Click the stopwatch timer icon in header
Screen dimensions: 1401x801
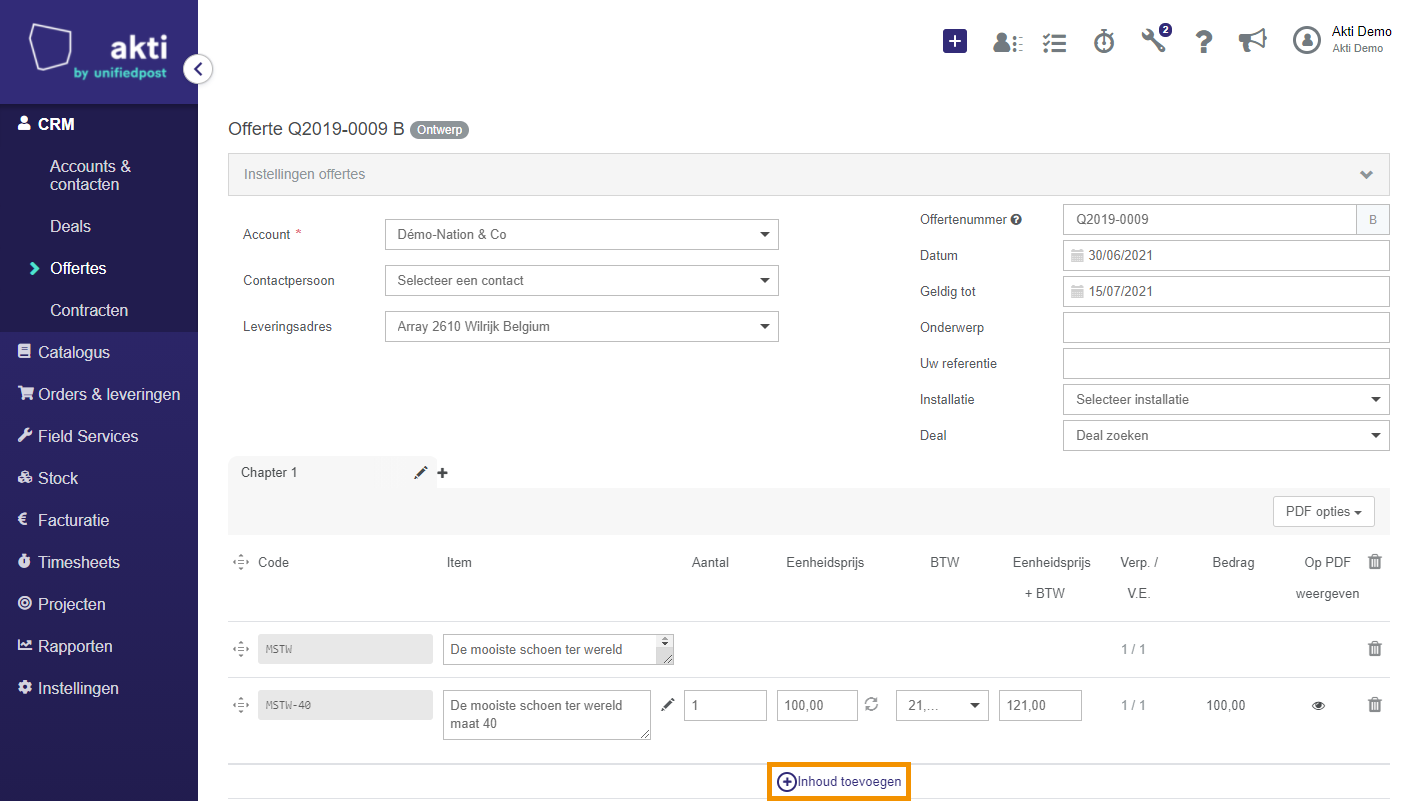point(1104,41)
